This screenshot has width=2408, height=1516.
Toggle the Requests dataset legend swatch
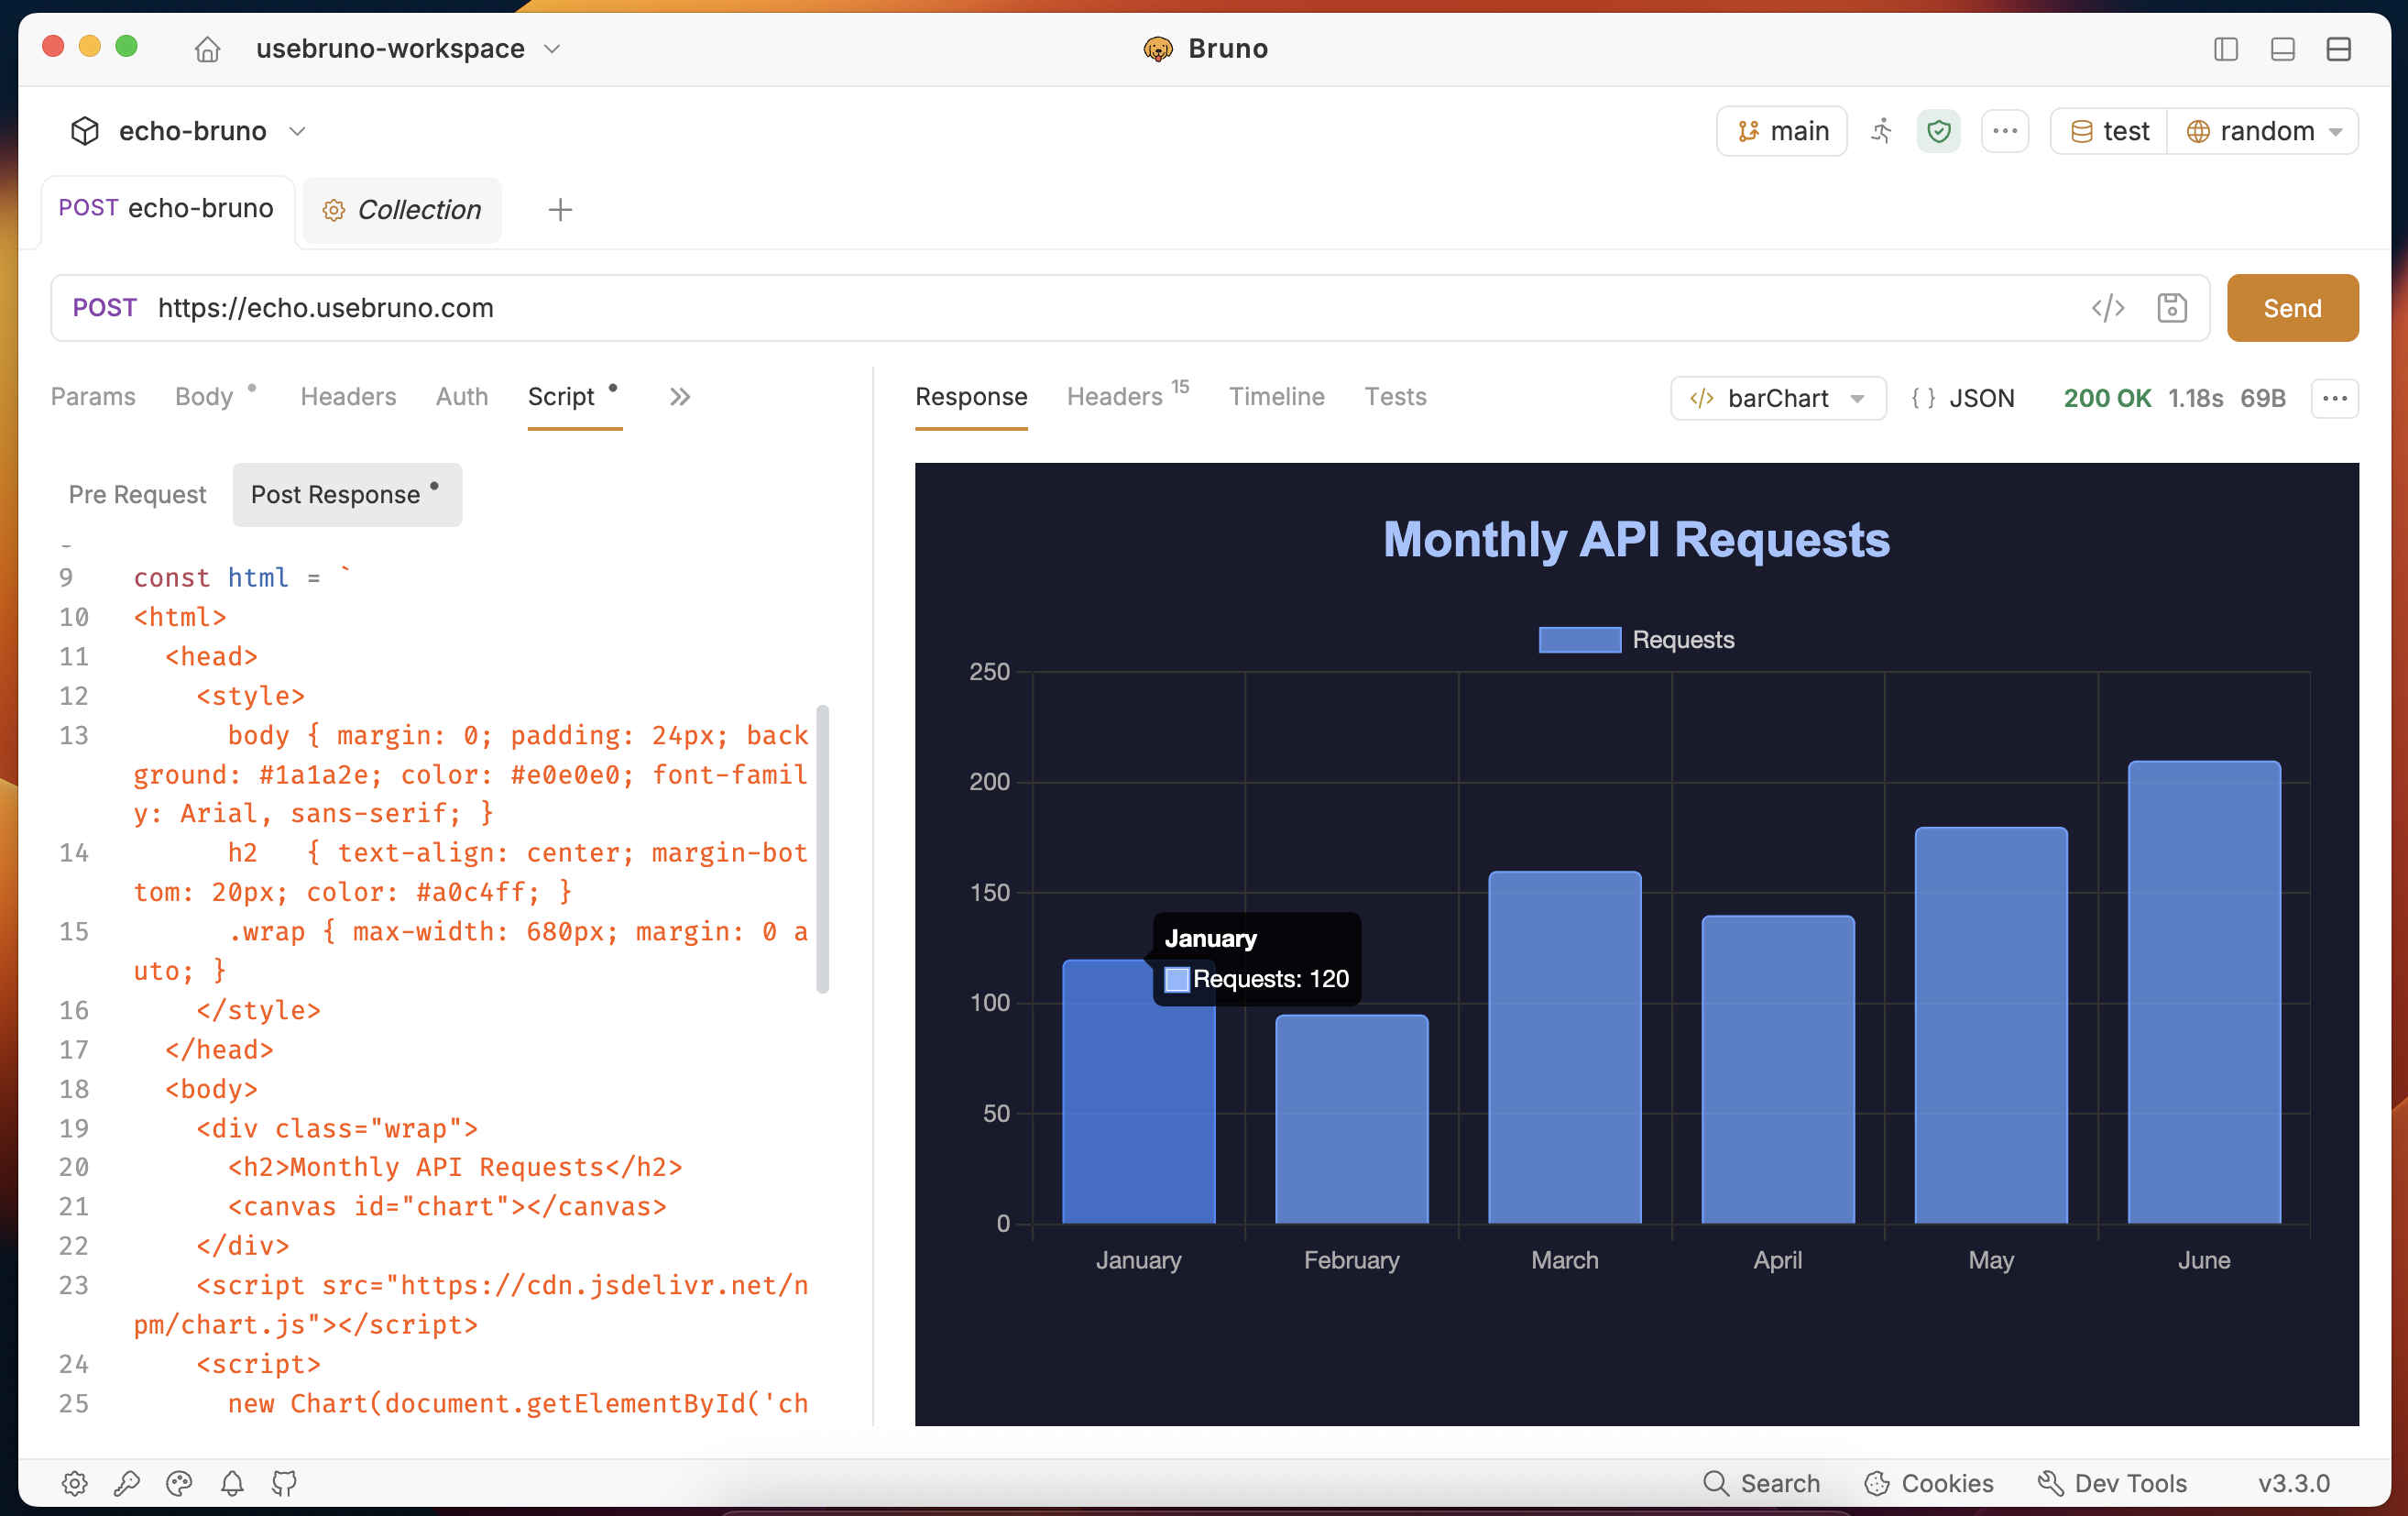coord(1579,640)
